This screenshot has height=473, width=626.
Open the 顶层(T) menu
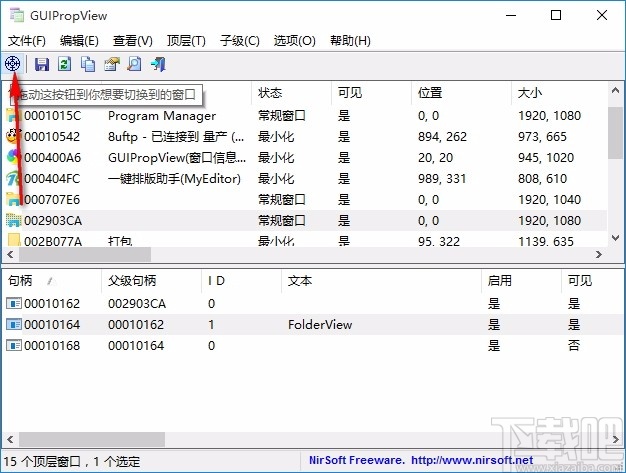pyautogui.click(x=186, y=41)
